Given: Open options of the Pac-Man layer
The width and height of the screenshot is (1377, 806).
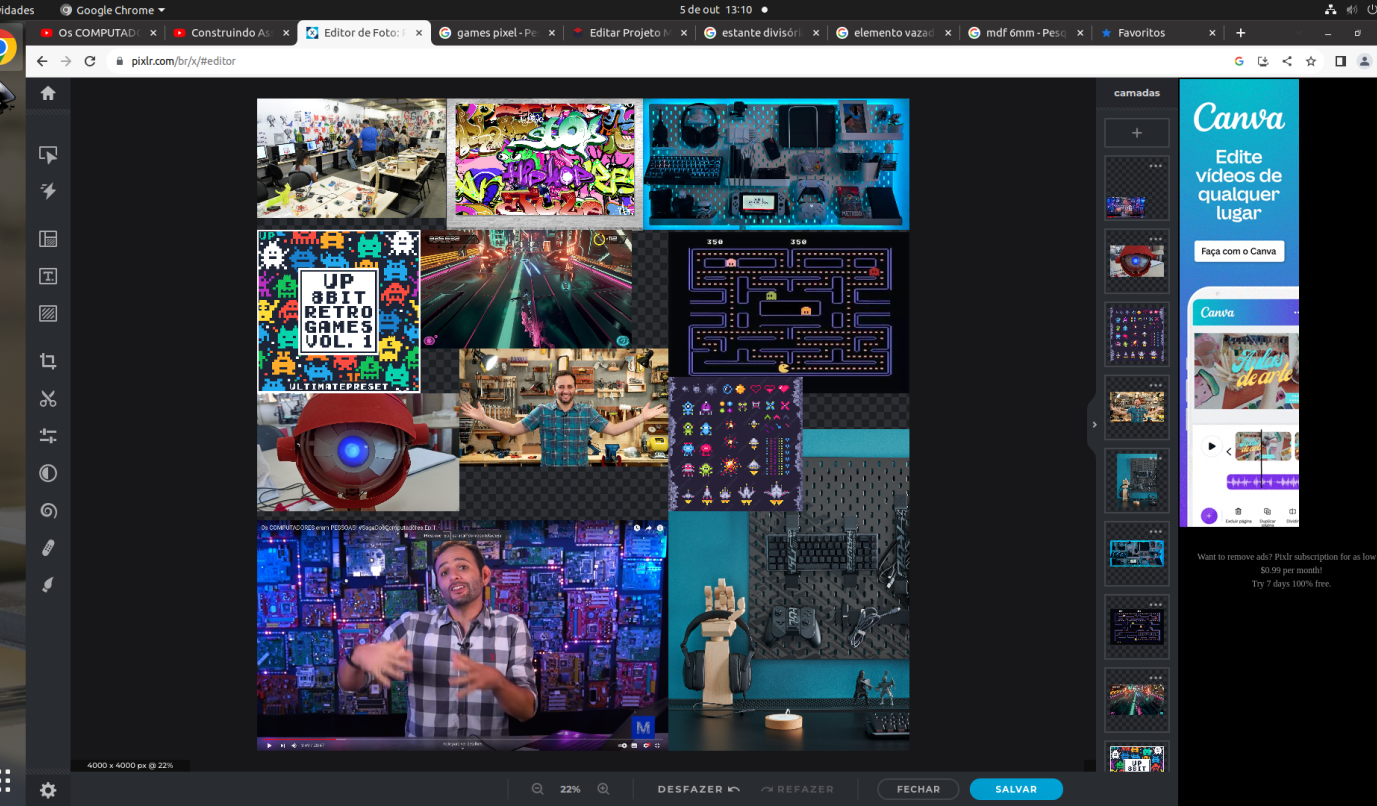Looking at the screenshot, I should [1155, 604].
